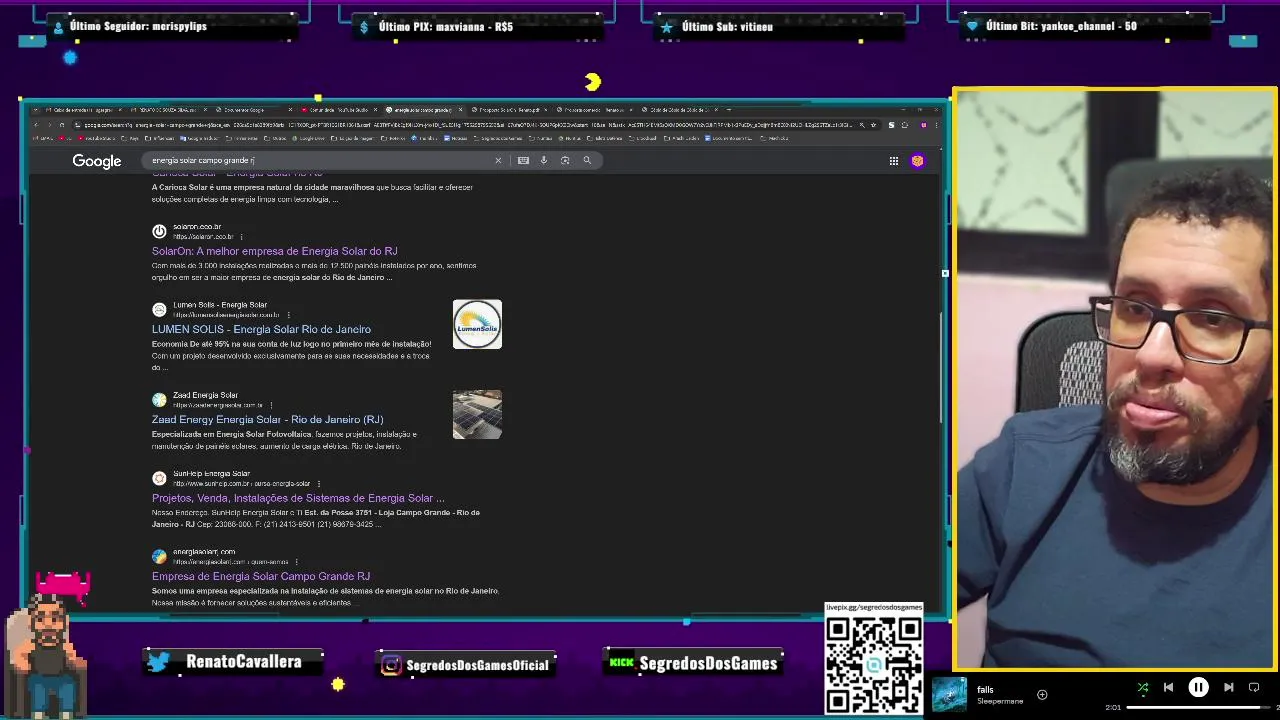Click the Último Sub: vitineu text

pos(727,26)
